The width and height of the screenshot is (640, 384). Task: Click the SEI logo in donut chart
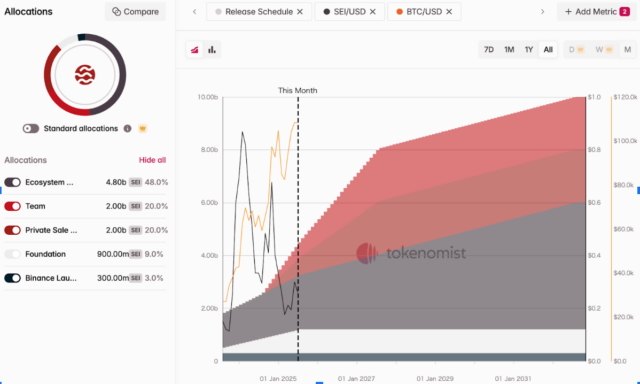coord(85,75)
